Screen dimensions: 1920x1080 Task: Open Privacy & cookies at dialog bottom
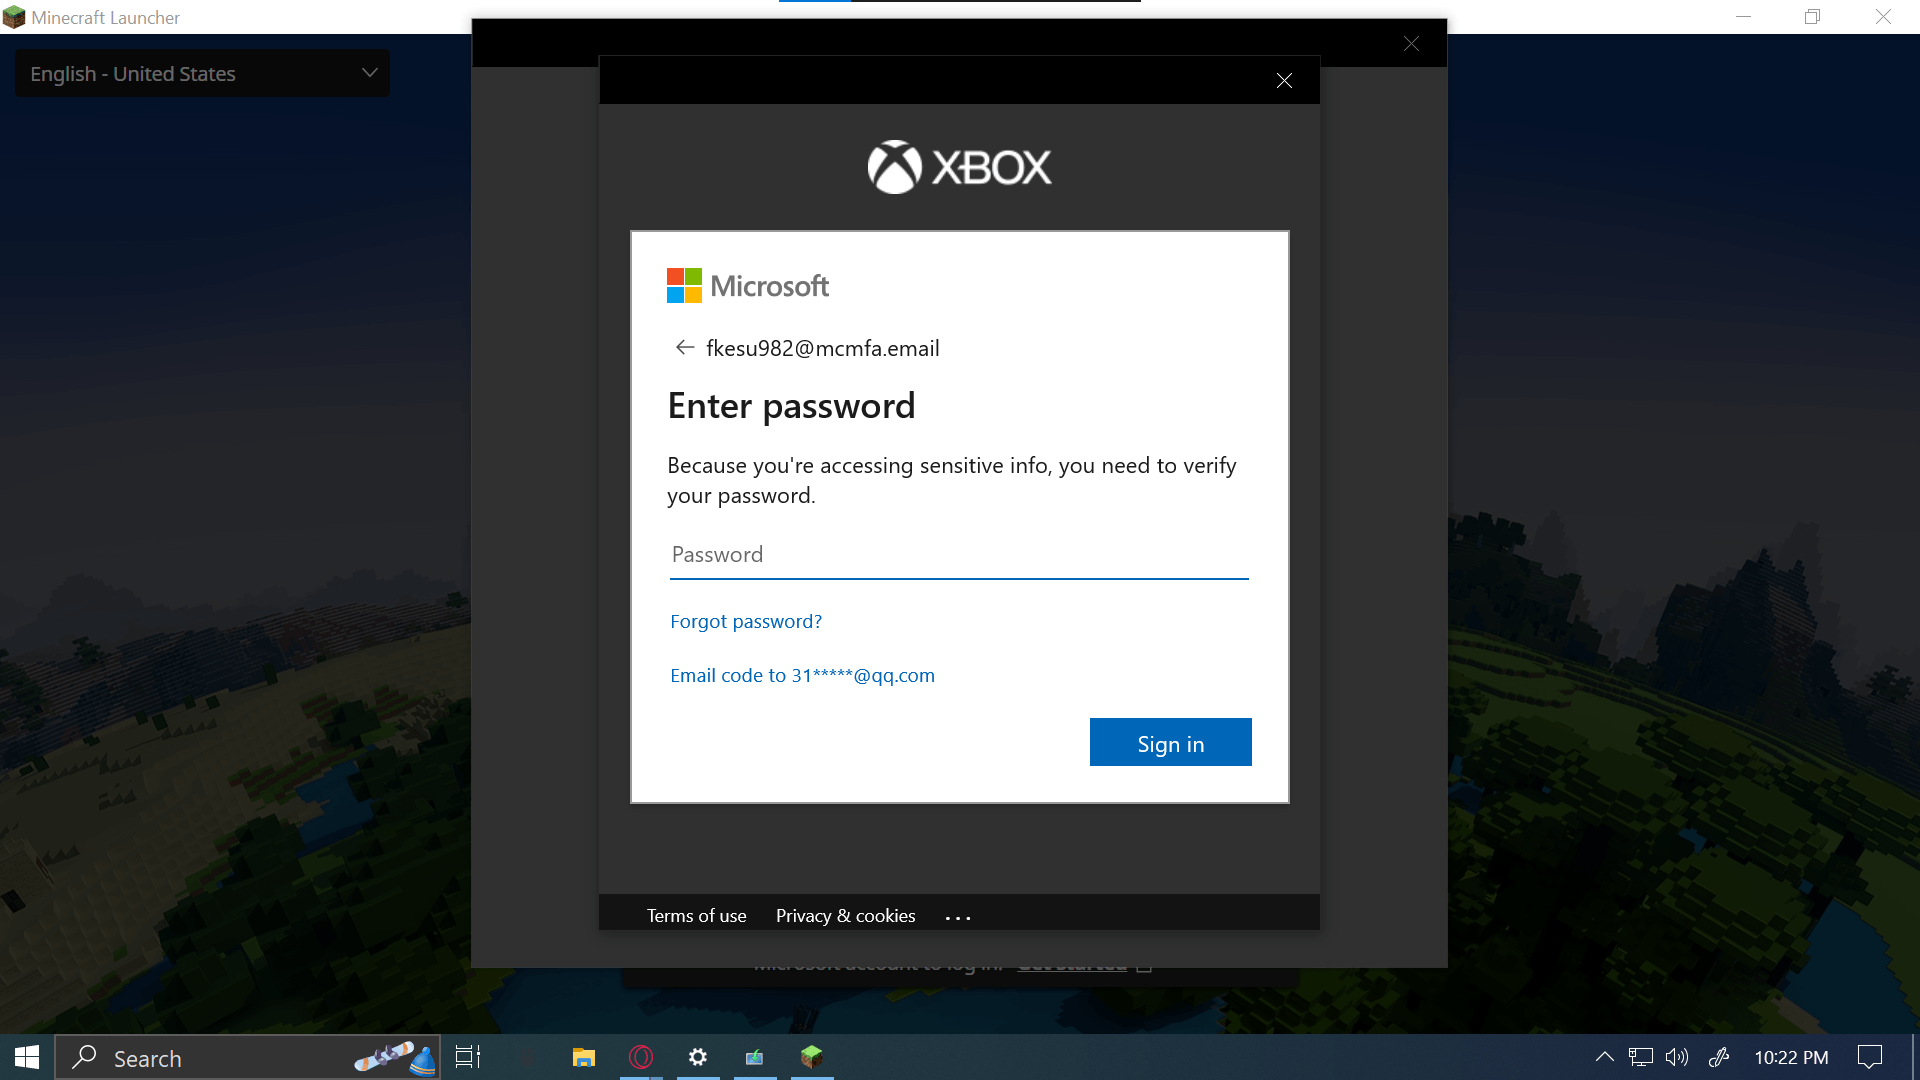pos(845,914)
